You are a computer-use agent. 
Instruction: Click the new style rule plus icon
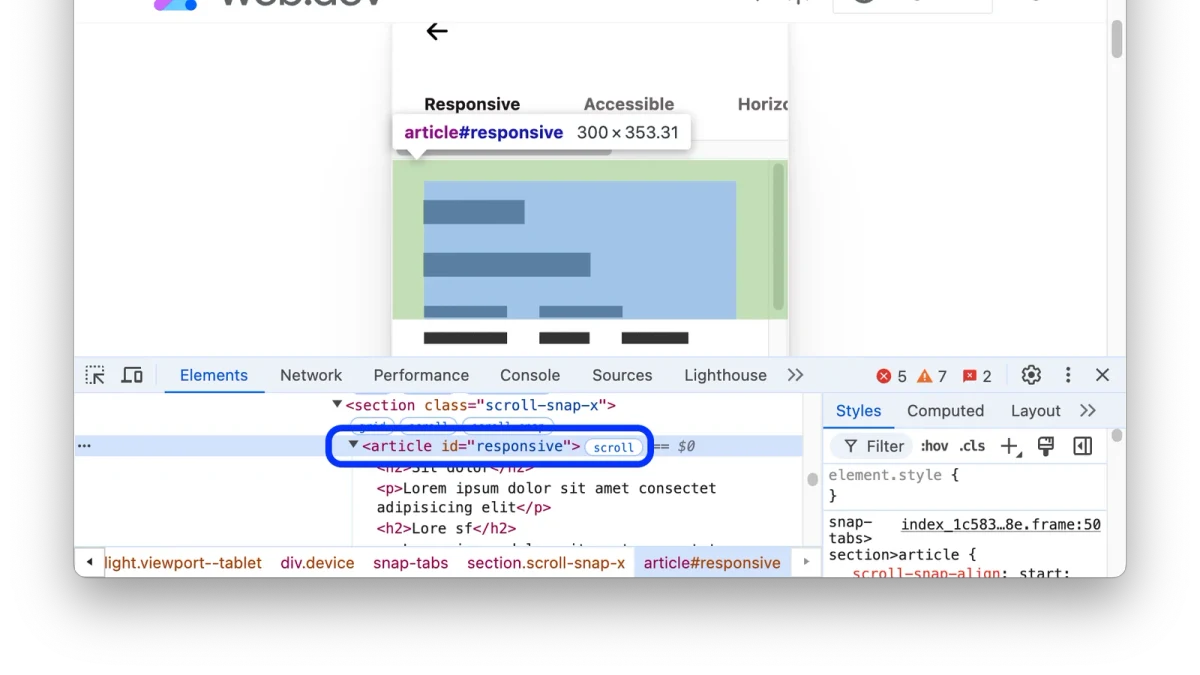pos(1010,446)
